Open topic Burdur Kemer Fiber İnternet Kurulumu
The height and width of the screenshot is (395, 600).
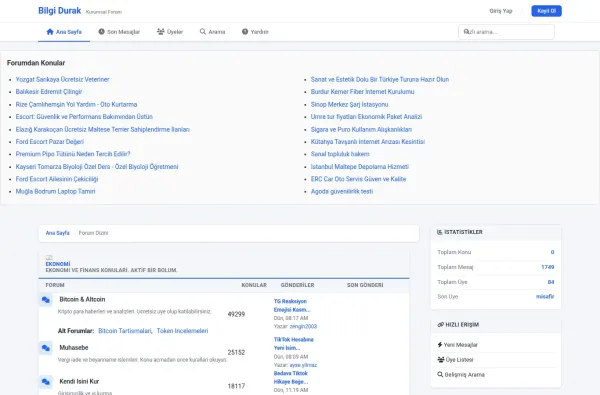point(362,91)
